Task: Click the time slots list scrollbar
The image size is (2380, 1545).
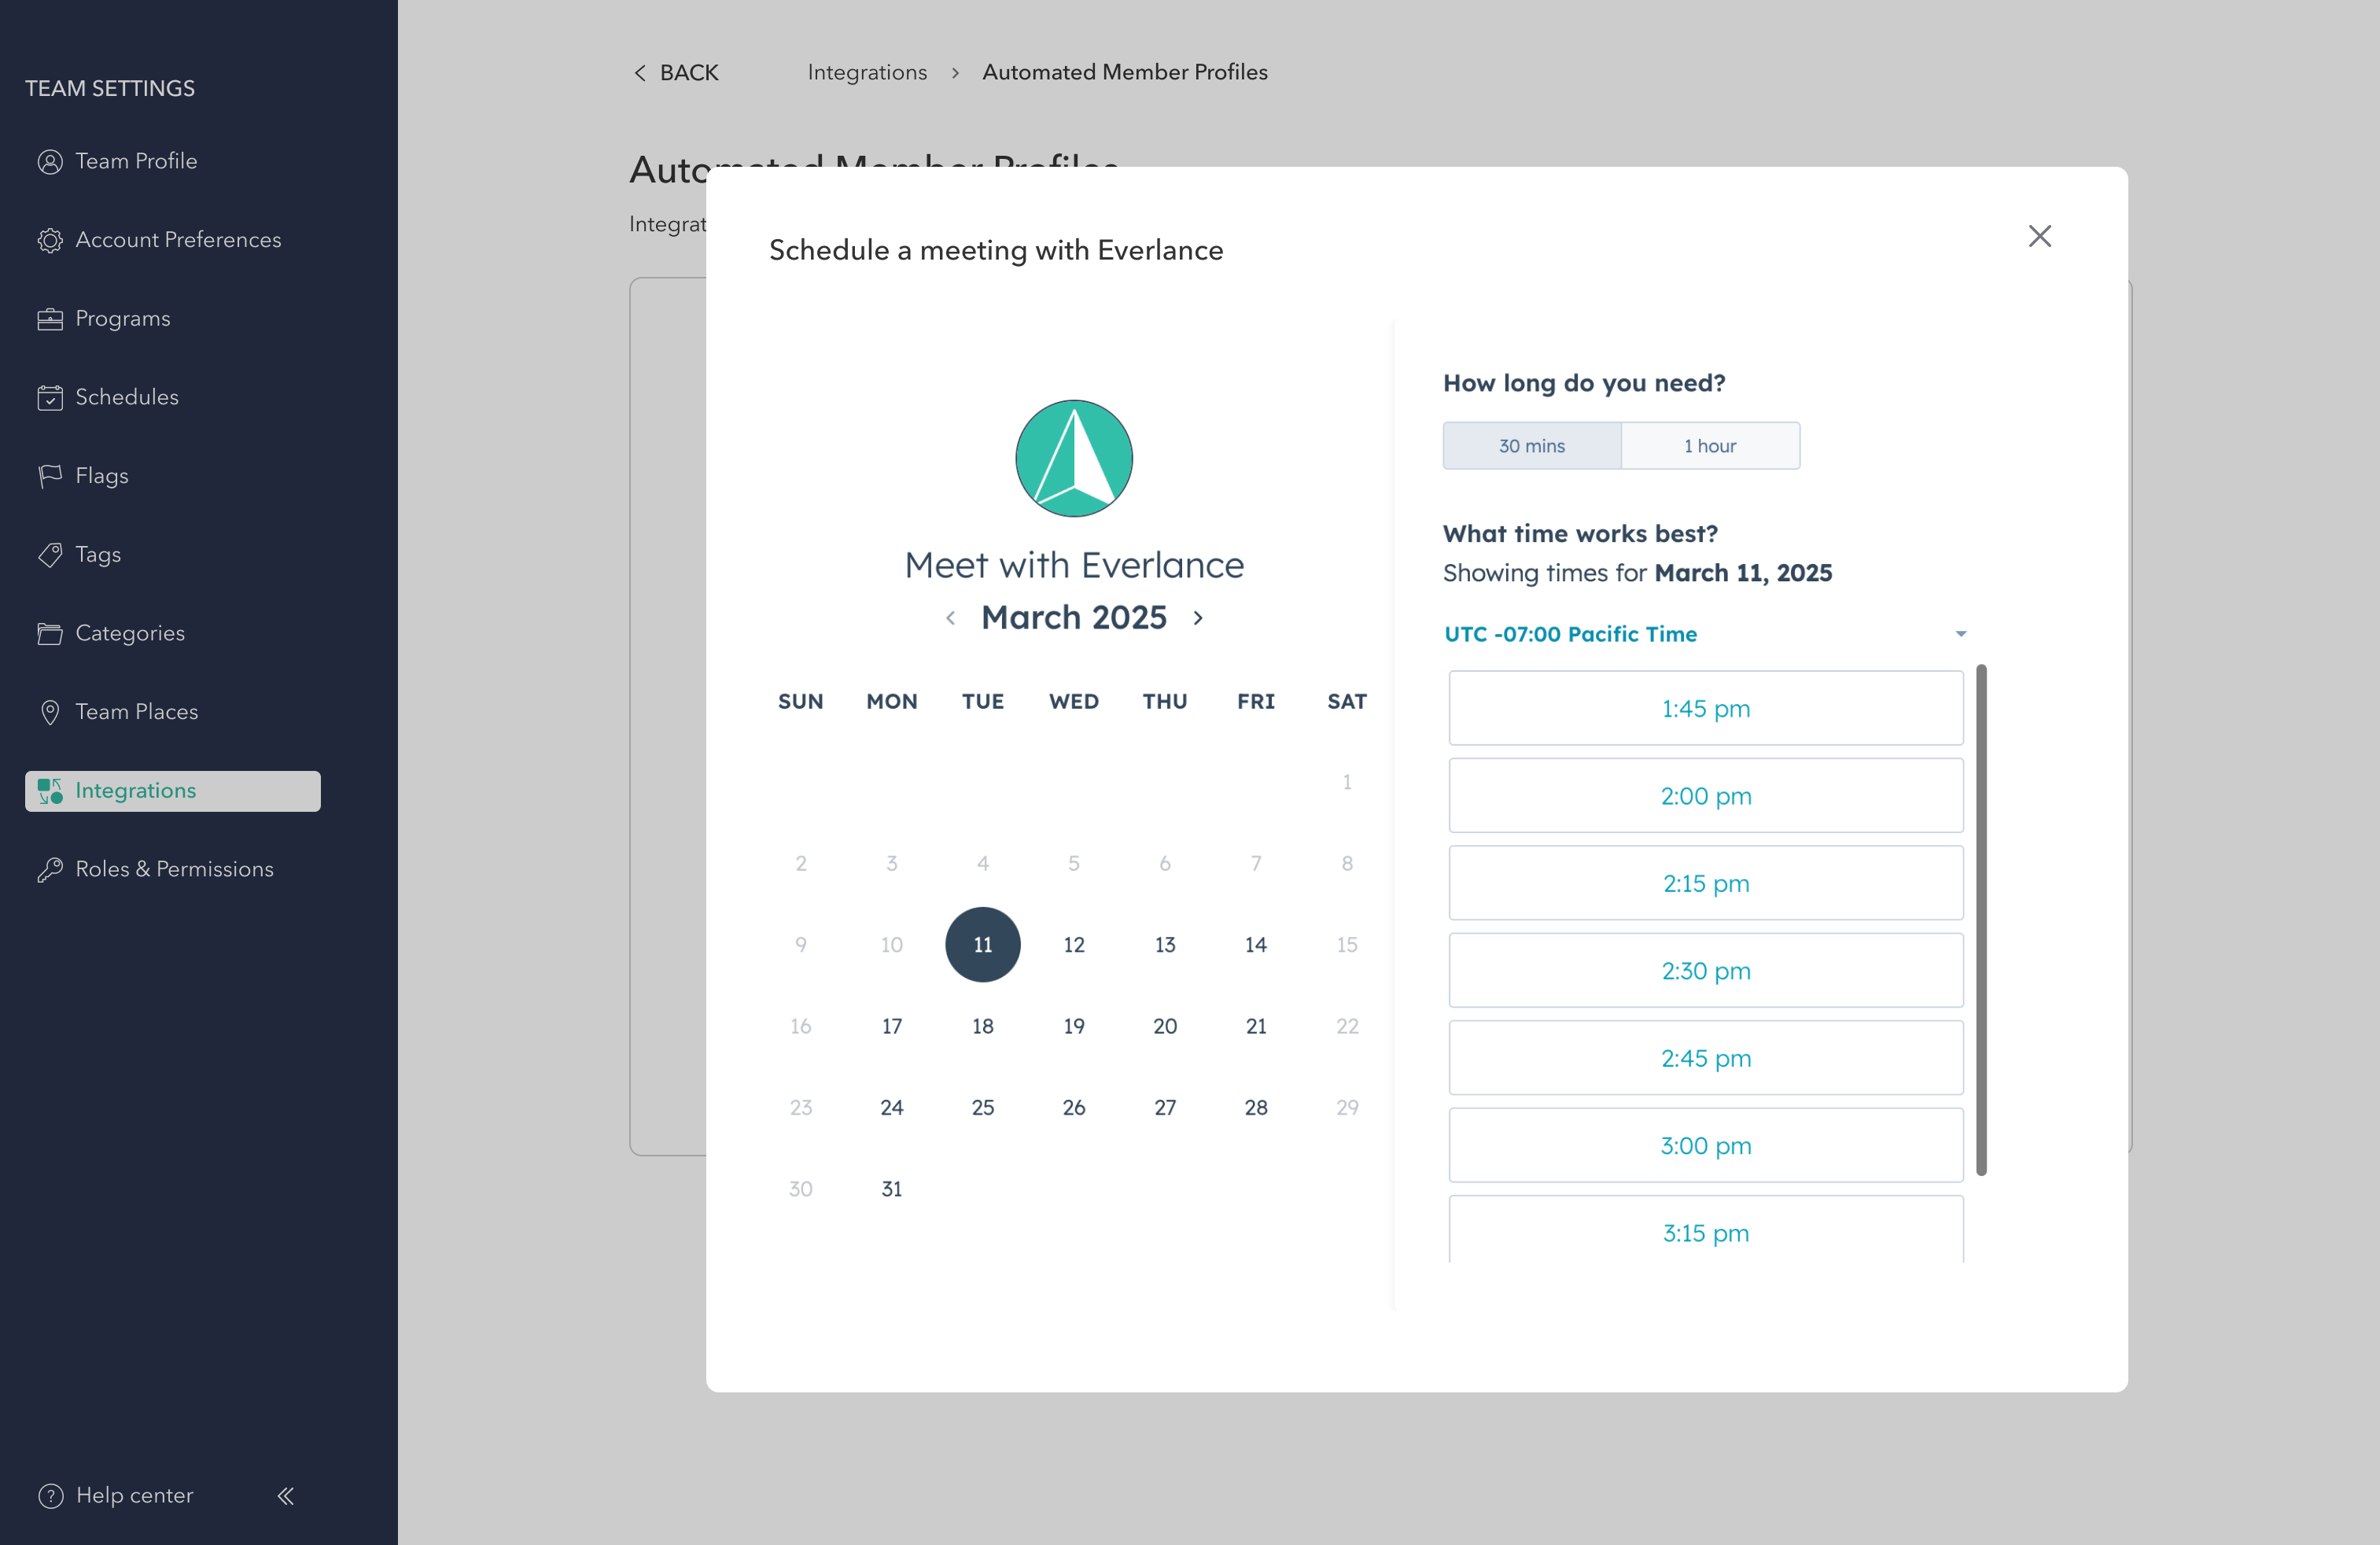Action: tap(1981, 920)
